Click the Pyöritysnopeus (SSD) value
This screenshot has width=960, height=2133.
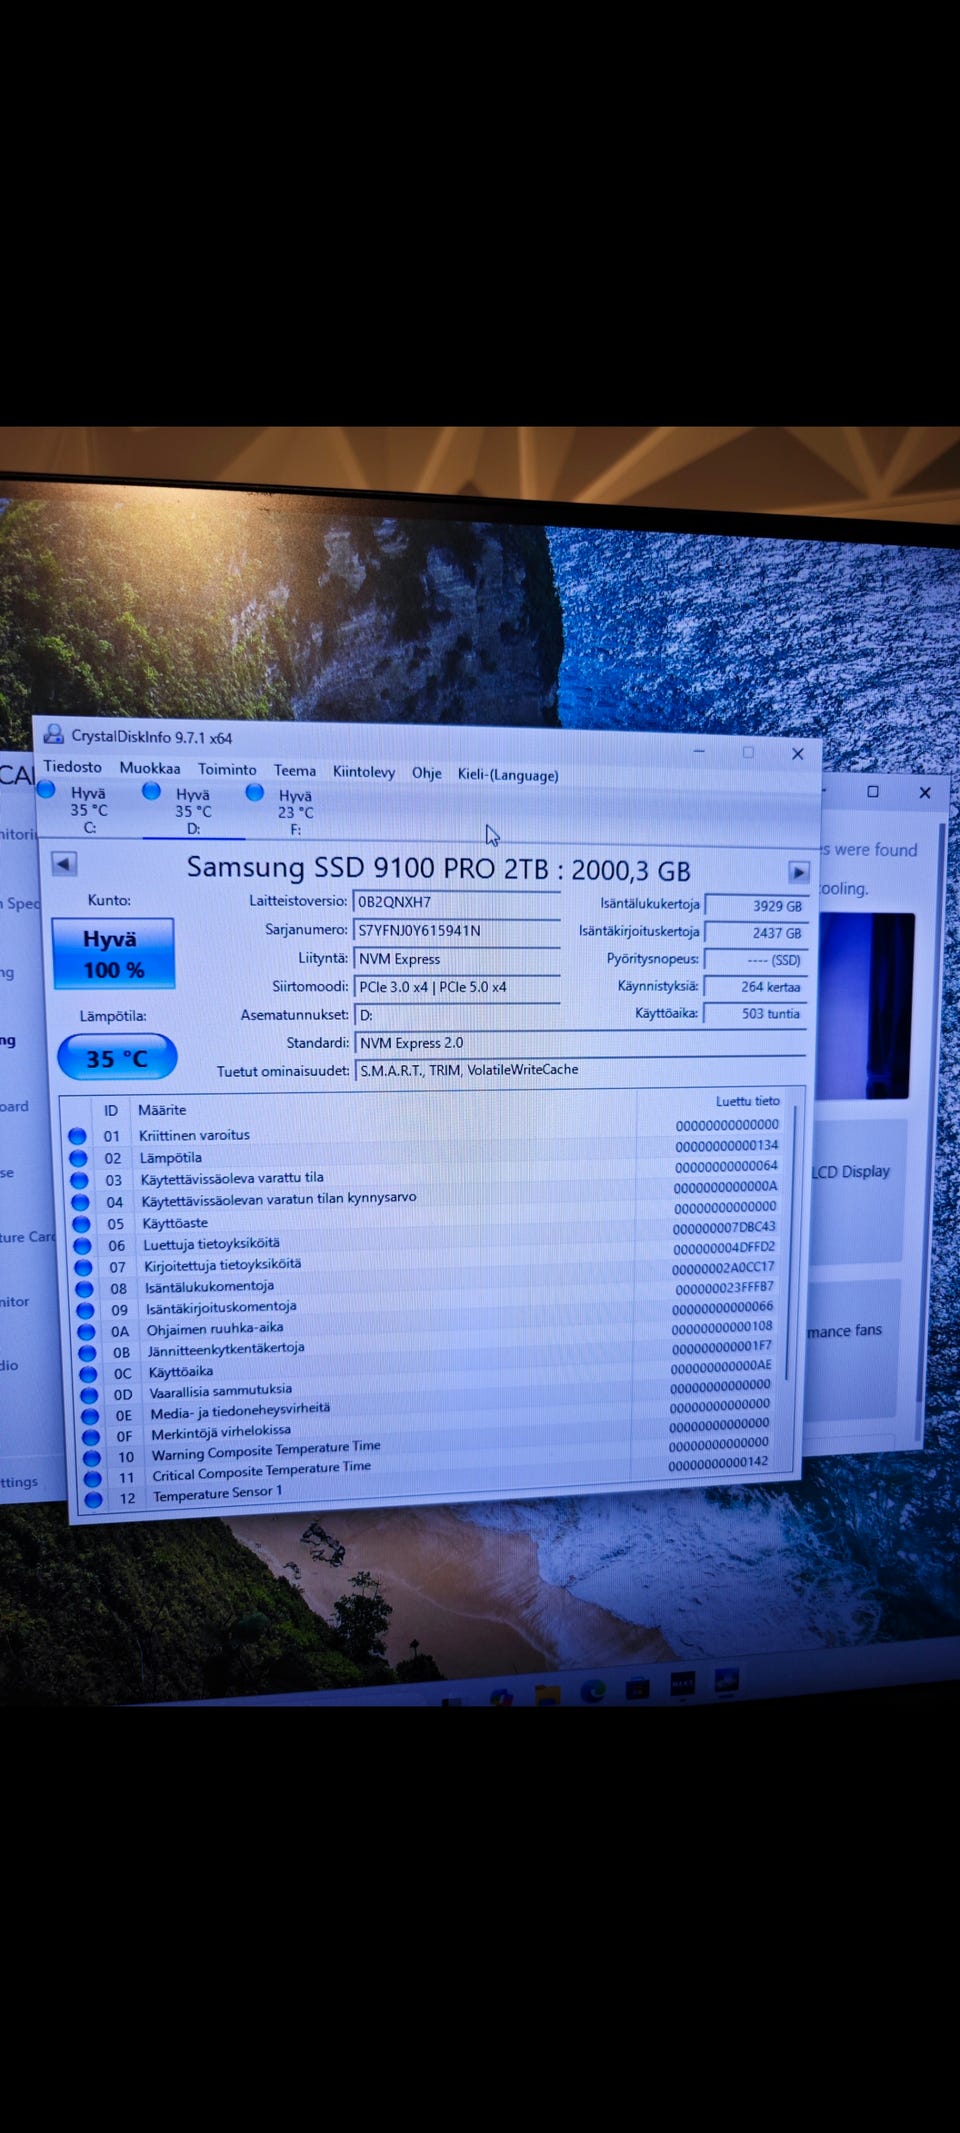(755, 960)
